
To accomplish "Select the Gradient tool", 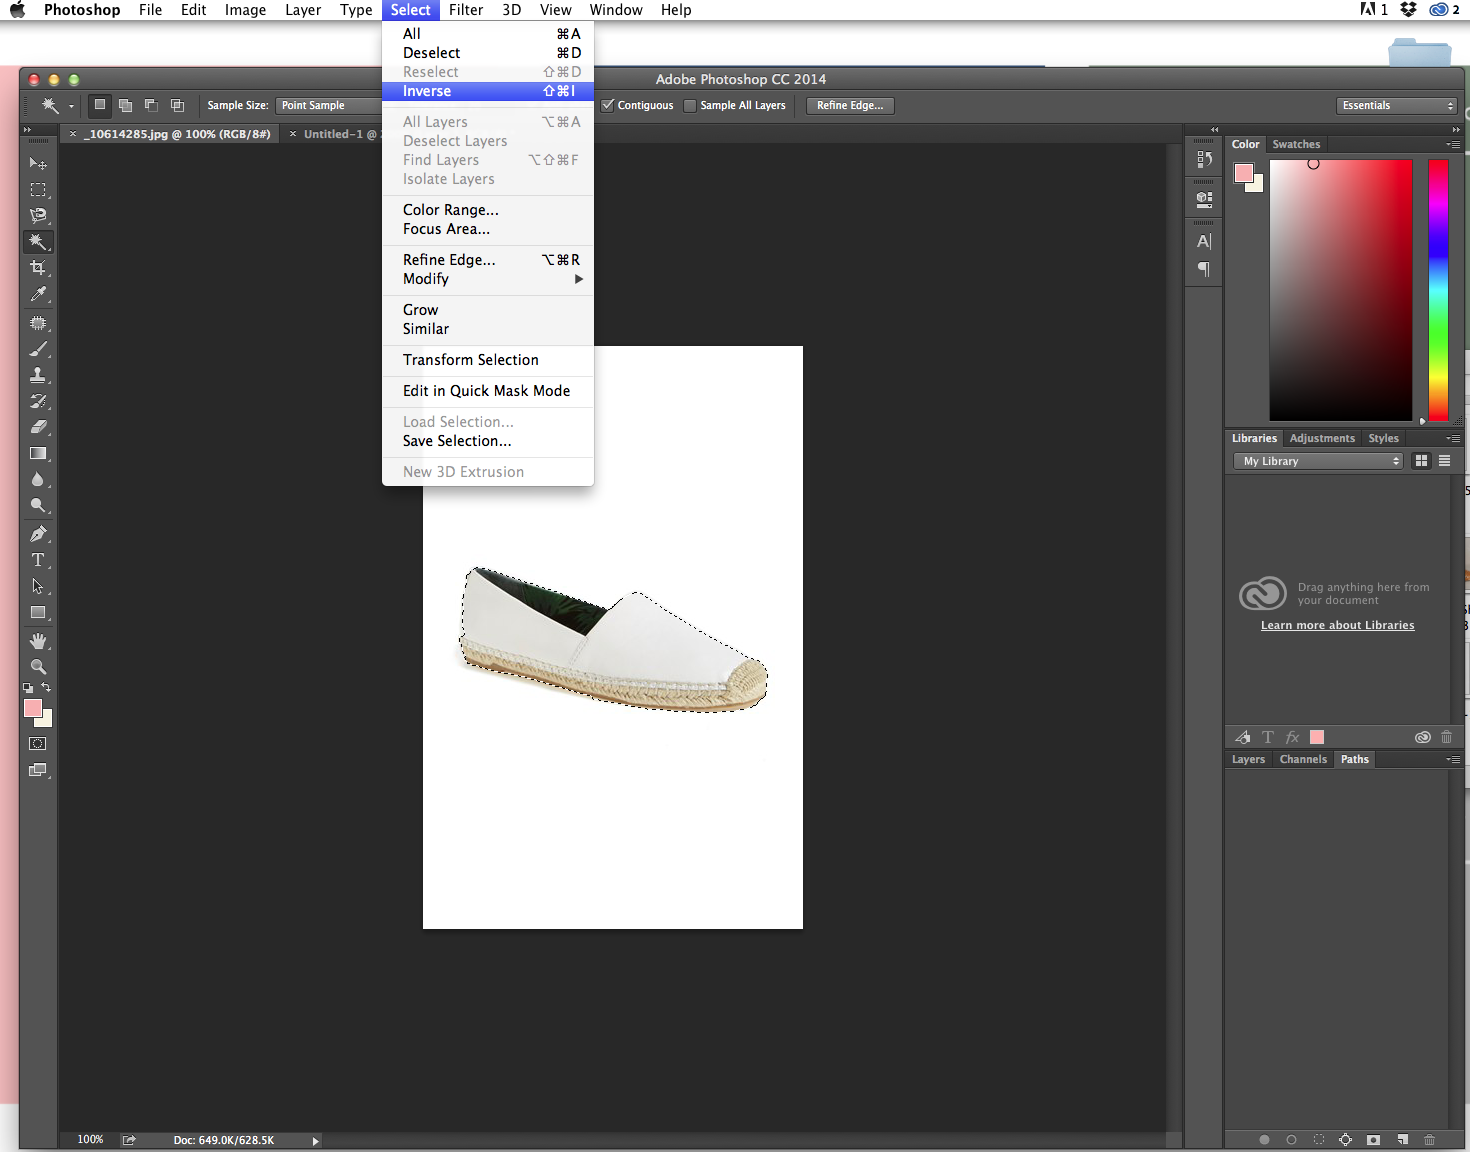I will click(38, 453).
